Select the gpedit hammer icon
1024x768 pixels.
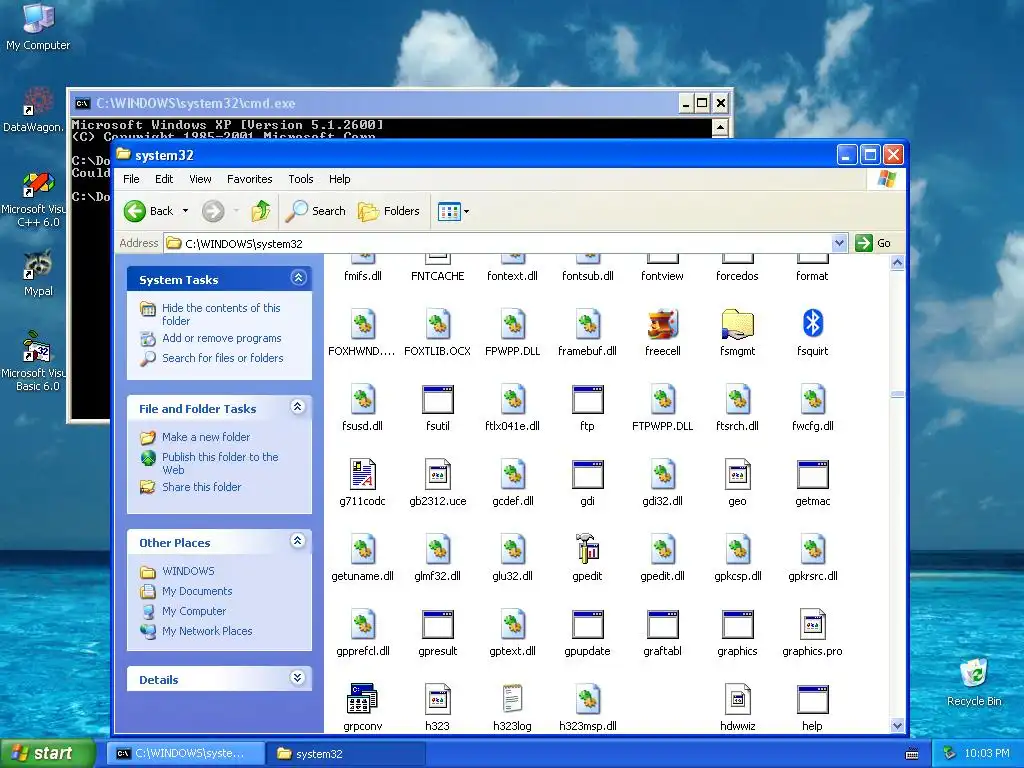point(587,549)
